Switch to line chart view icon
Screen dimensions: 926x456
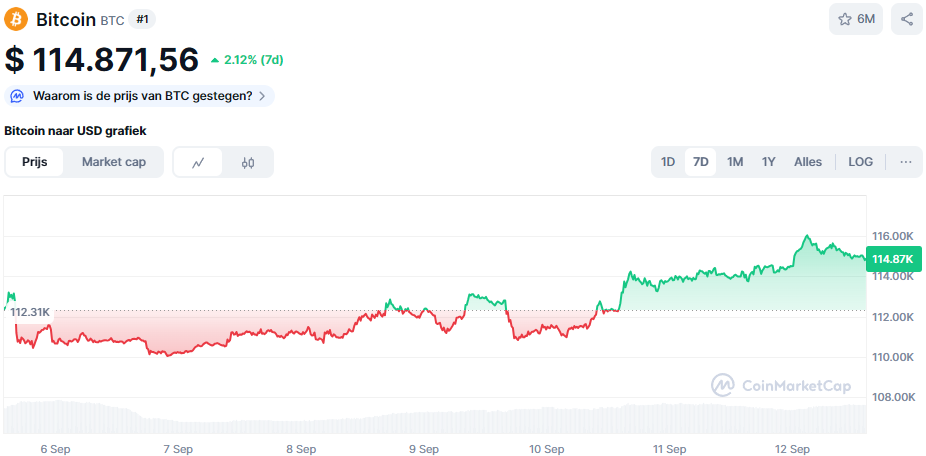click(198, 162)
